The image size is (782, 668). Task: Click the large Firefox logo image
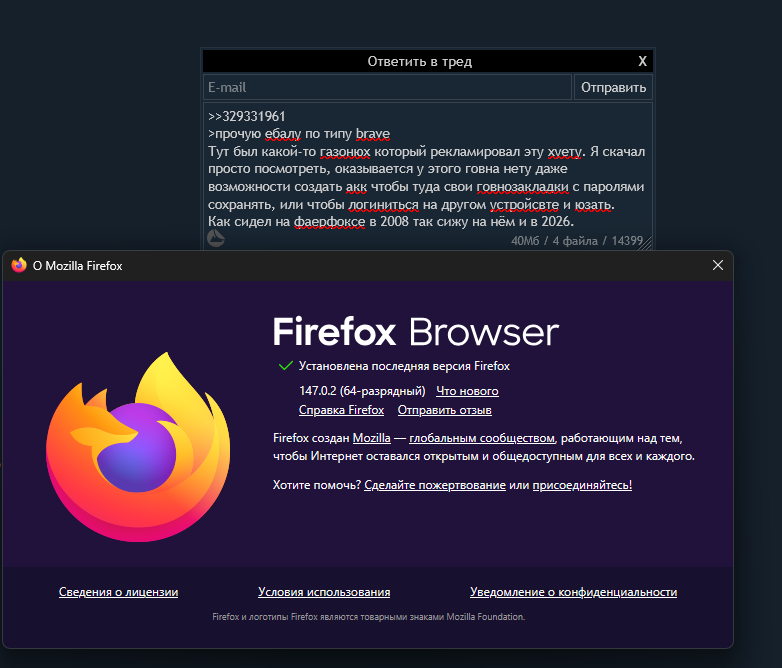coord(138,447)
